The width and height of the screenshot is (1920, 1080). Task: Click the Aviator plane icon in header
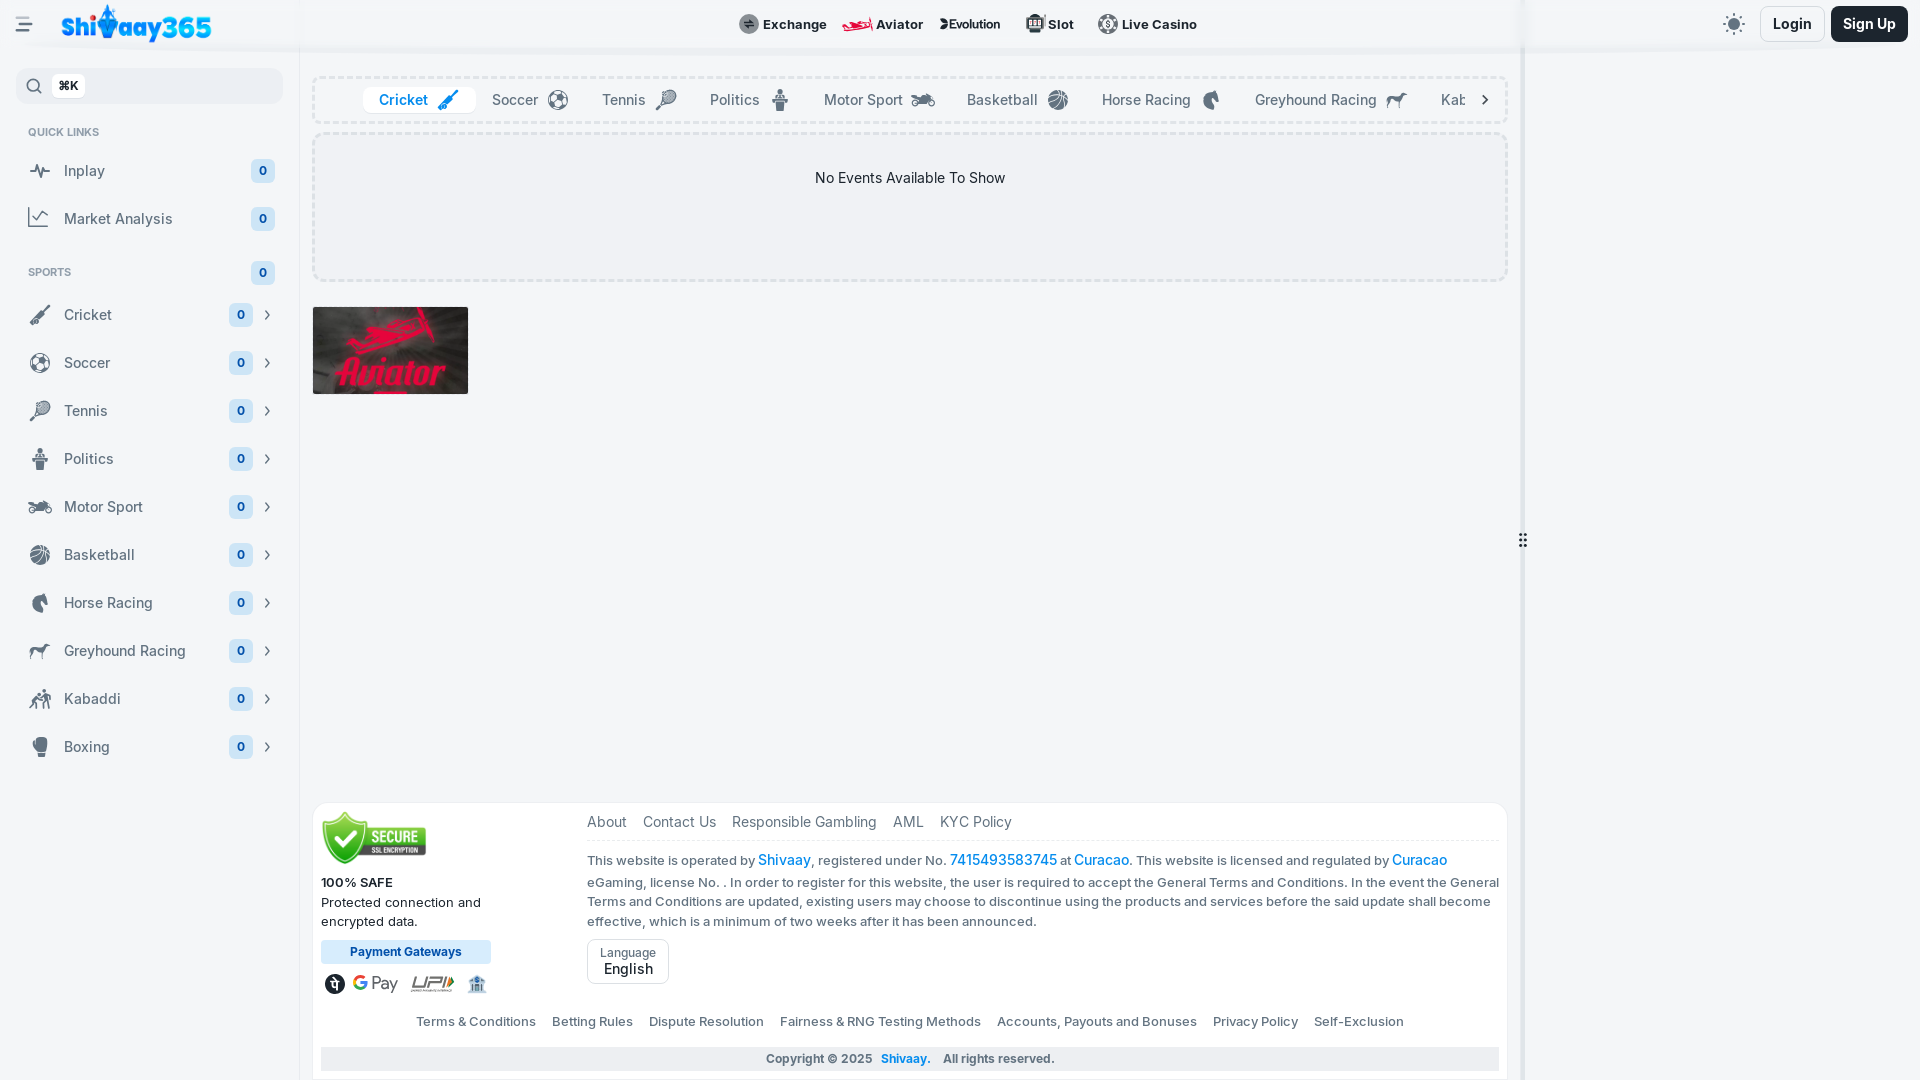click(857, 24)
